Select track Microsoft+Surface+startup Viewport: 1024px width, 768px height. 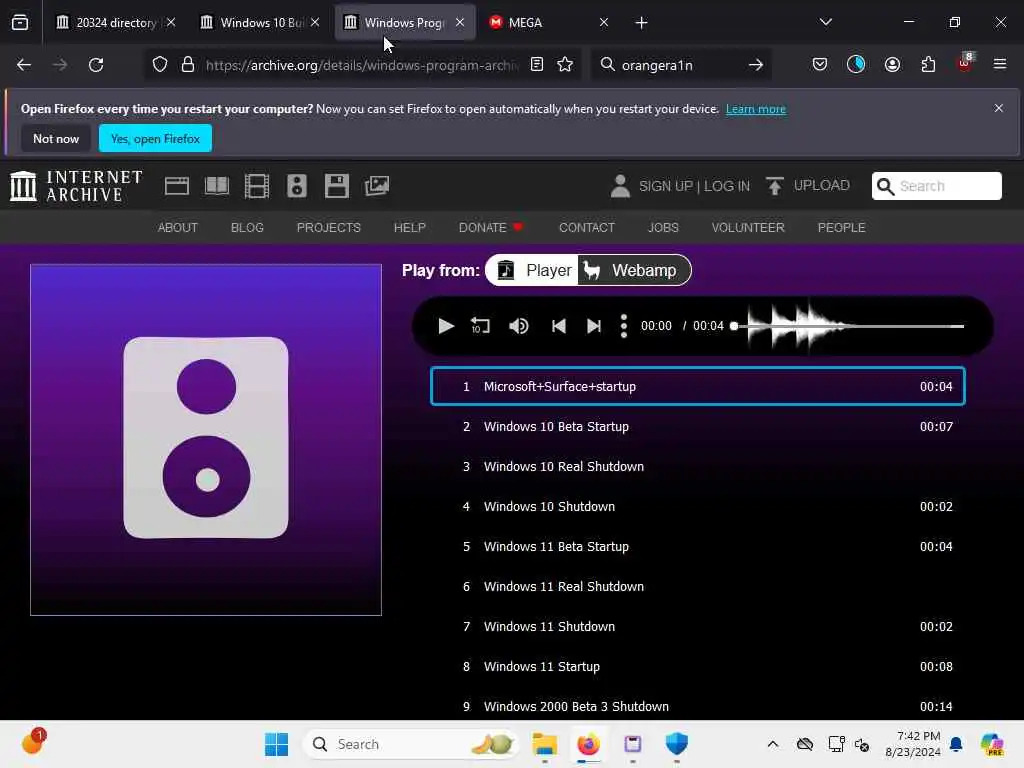pos(697,387)
